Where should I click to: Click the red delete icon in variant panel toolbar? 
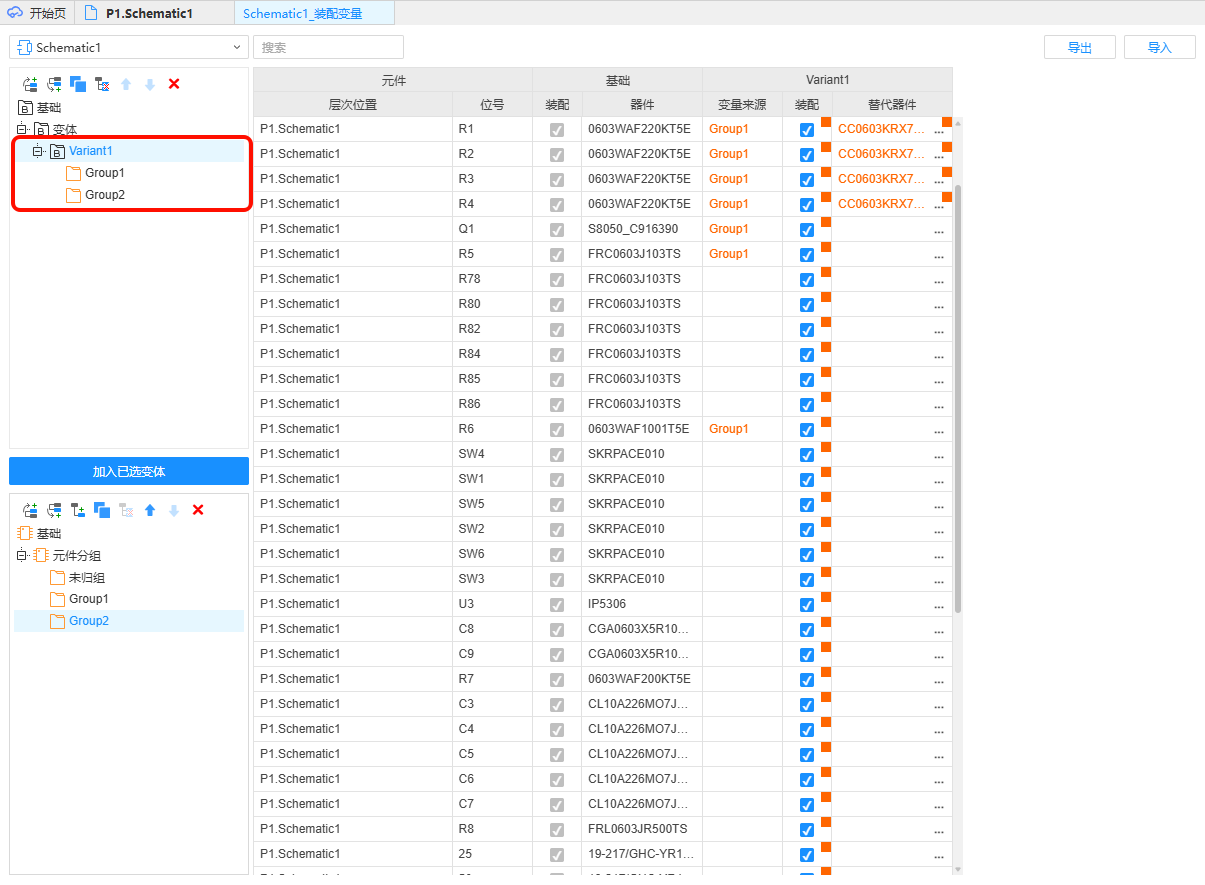[x=174, y=84]
